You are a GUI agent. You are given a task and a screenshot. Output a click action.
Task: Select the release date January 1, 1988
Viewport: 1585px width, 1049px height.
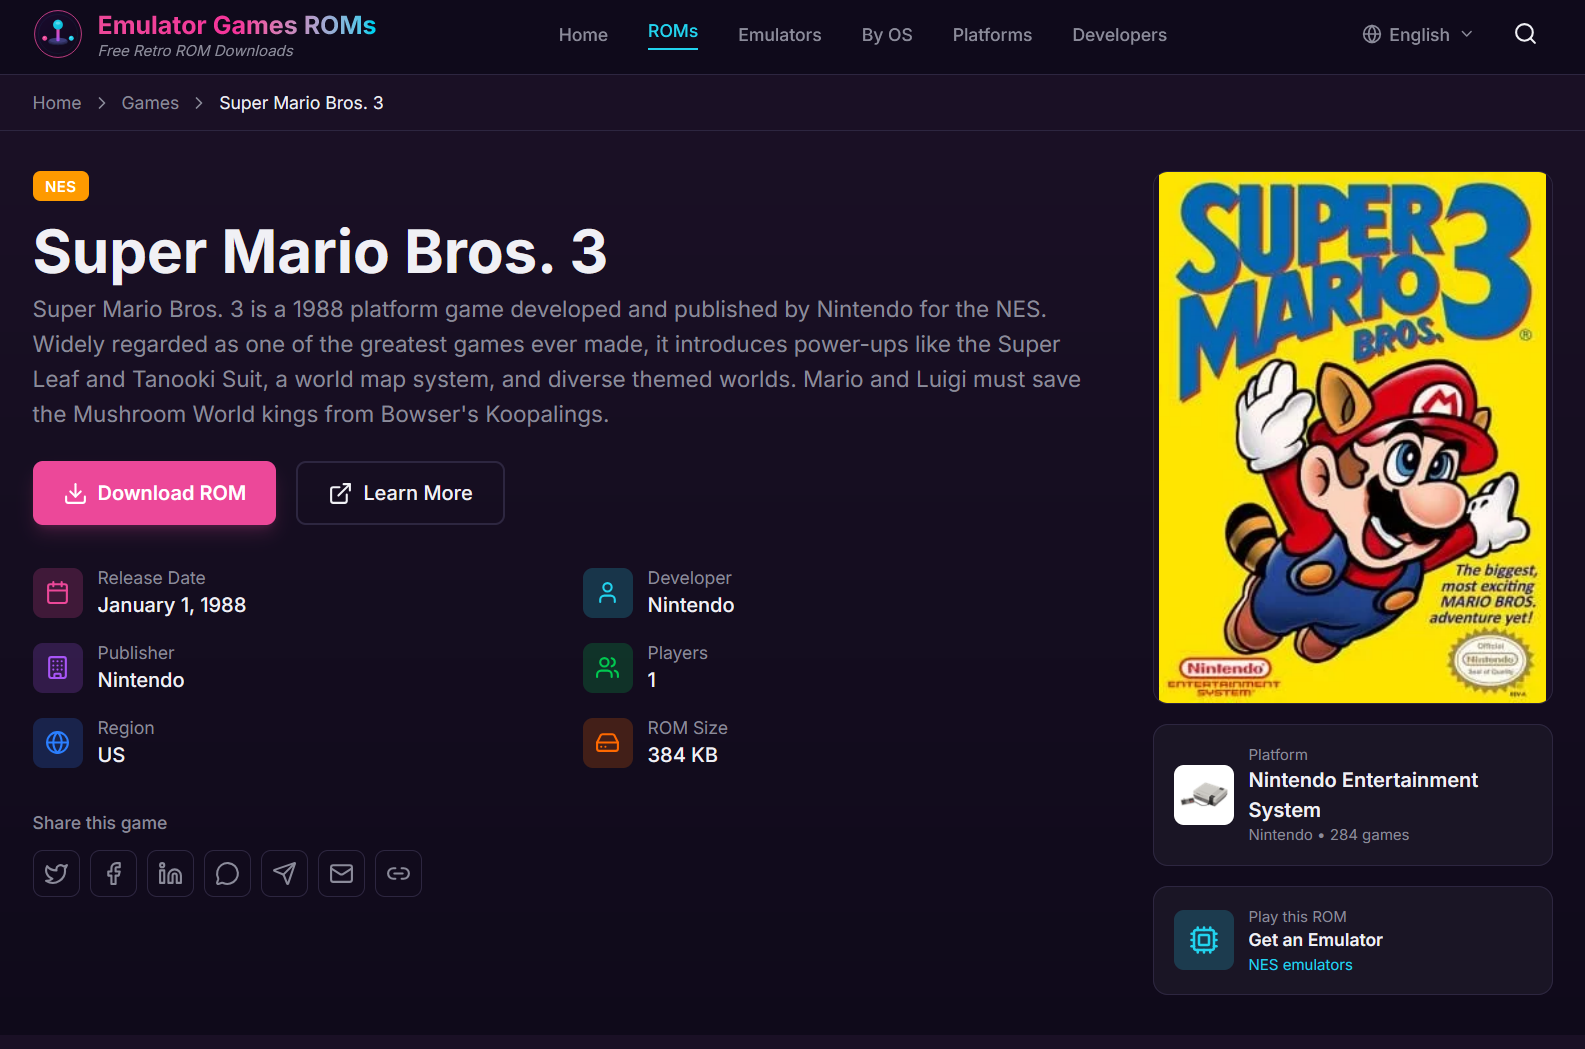click(x=172, y=605)
